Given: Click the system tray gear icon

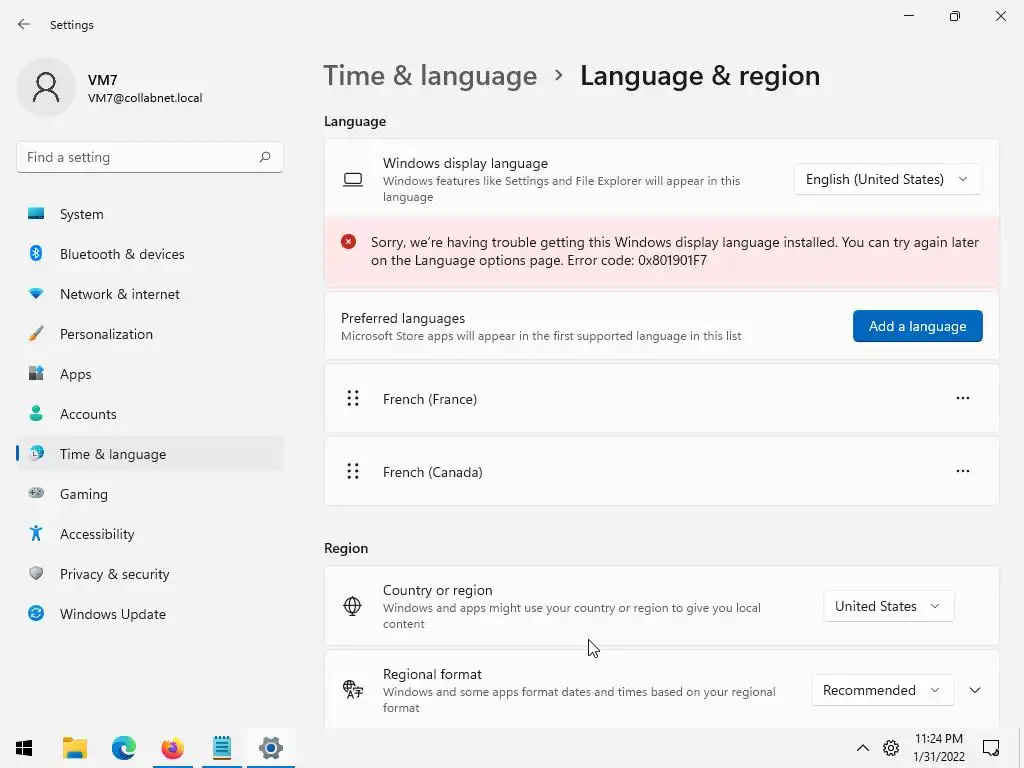Looking at the screenshot, I should [x=891, y=748].
